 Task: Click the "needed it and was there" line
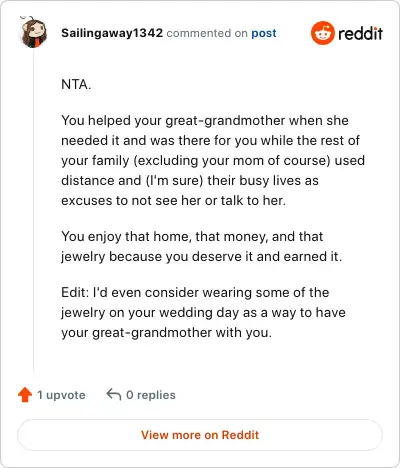click(x=210, y=140)
